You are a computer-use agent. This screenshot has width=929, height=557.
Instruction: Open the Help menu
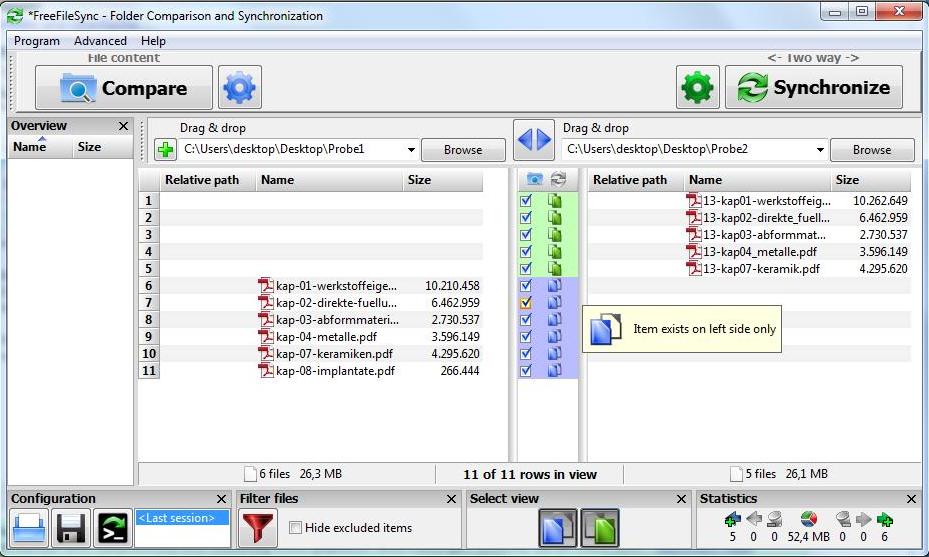[x=153, y=41]
